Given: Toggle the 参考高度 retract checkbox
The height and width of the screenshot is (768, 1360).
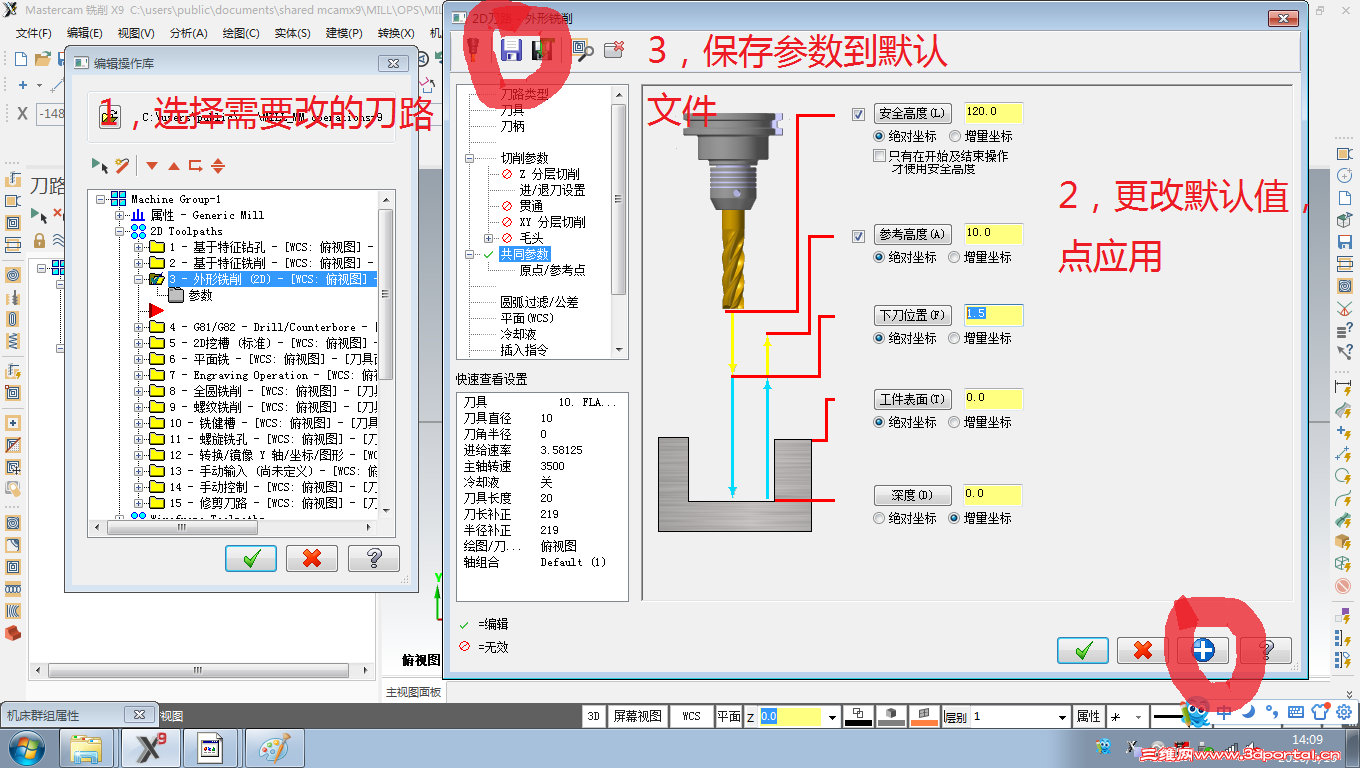Looking at the screenshot, I should point(859,236).
